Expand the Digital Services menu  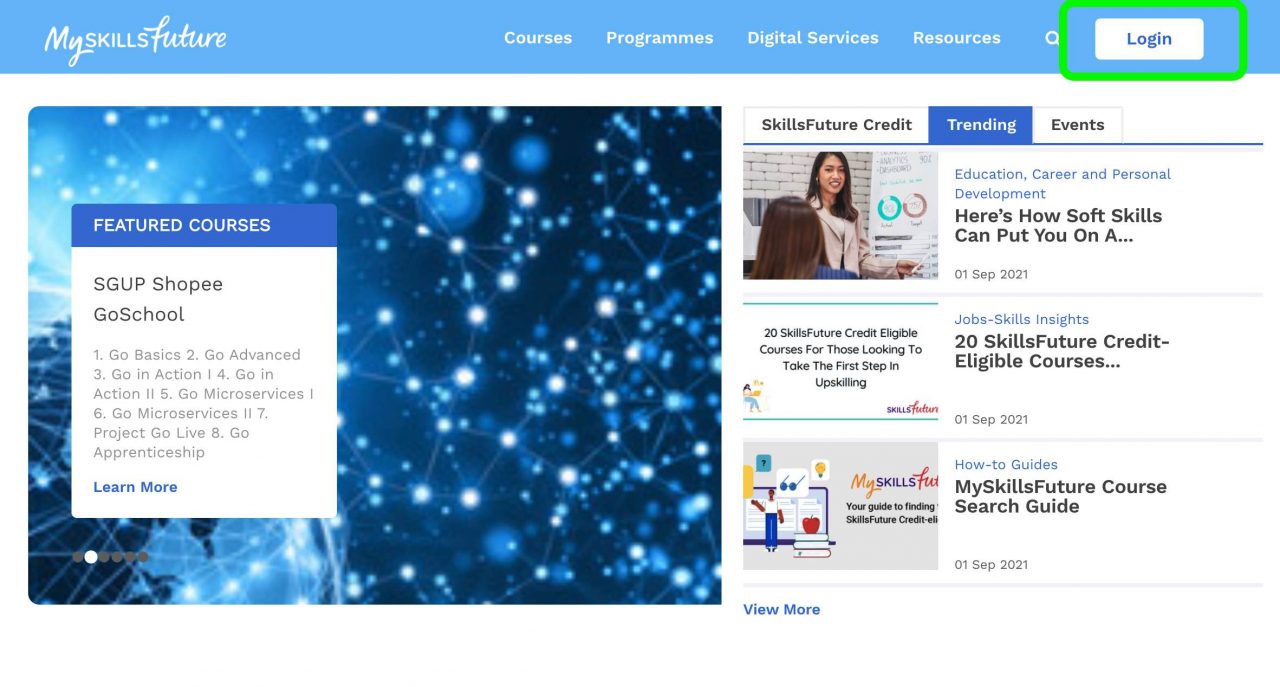point(812,38)
